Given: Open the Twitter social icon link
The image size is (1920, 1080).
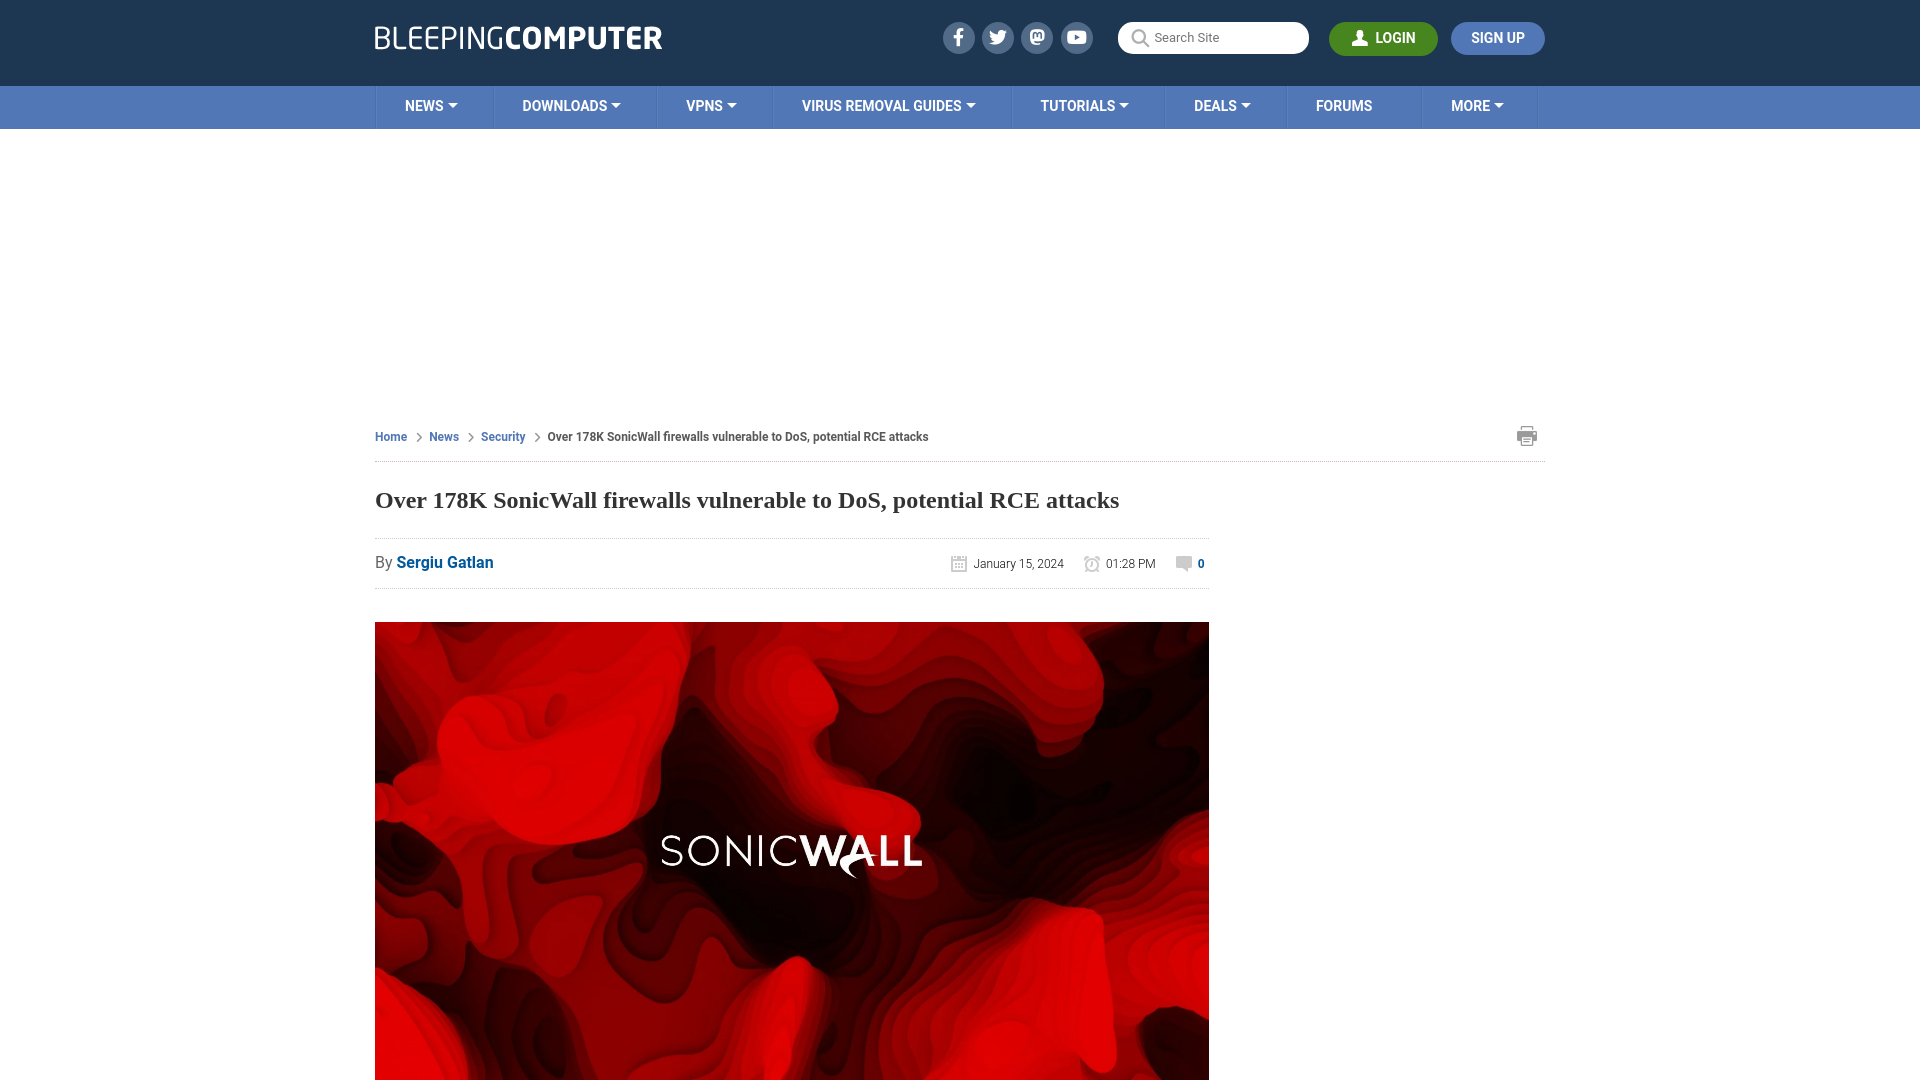Looking at the screenshot, I should tap(997, 37).
